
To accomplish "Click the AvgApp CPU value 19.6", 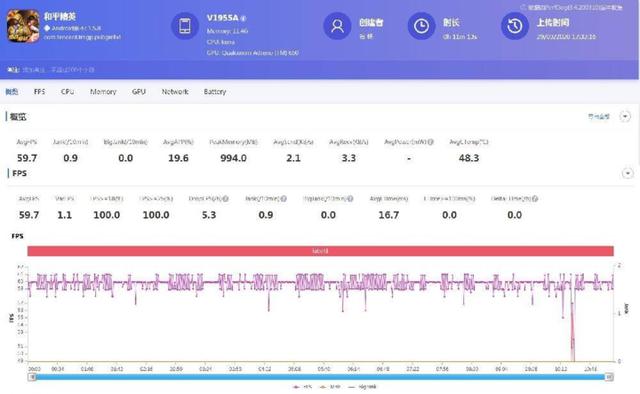I will [x=178, y=158].
